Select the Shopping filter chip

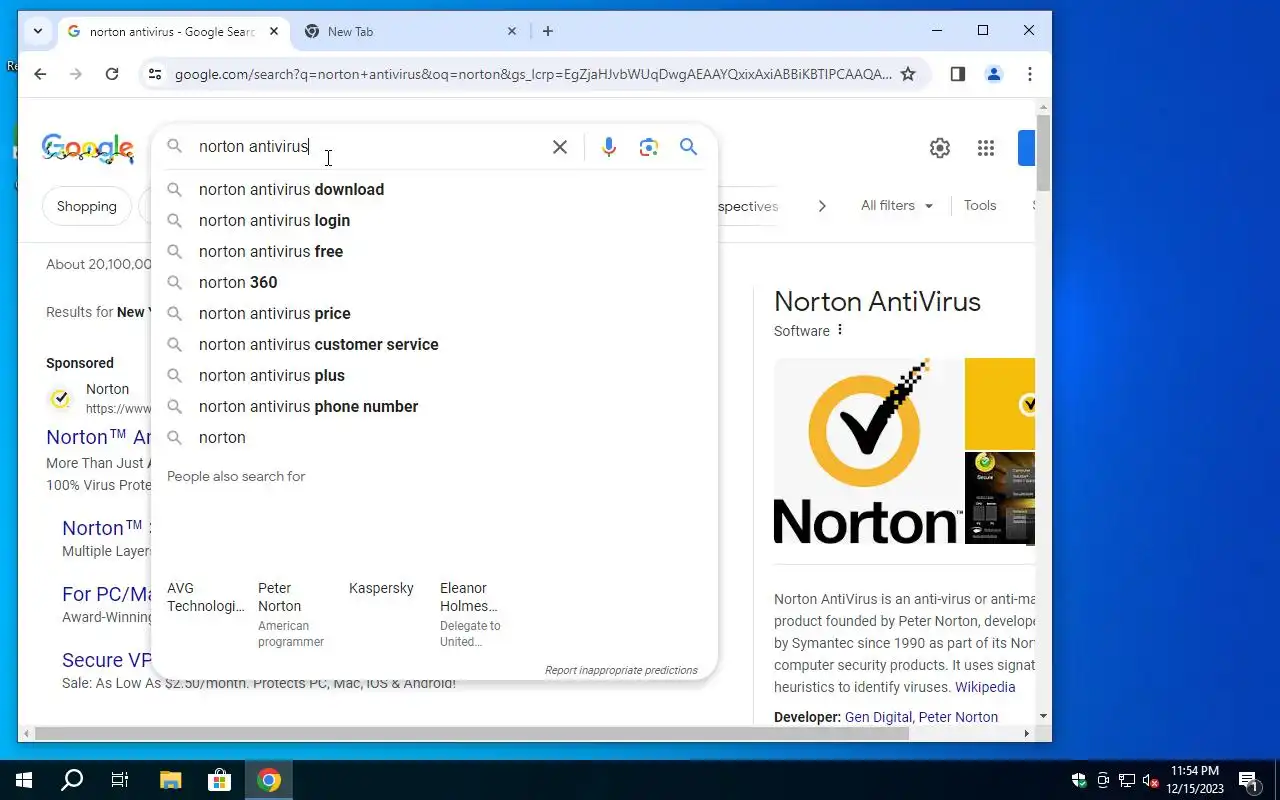(87, 206)
